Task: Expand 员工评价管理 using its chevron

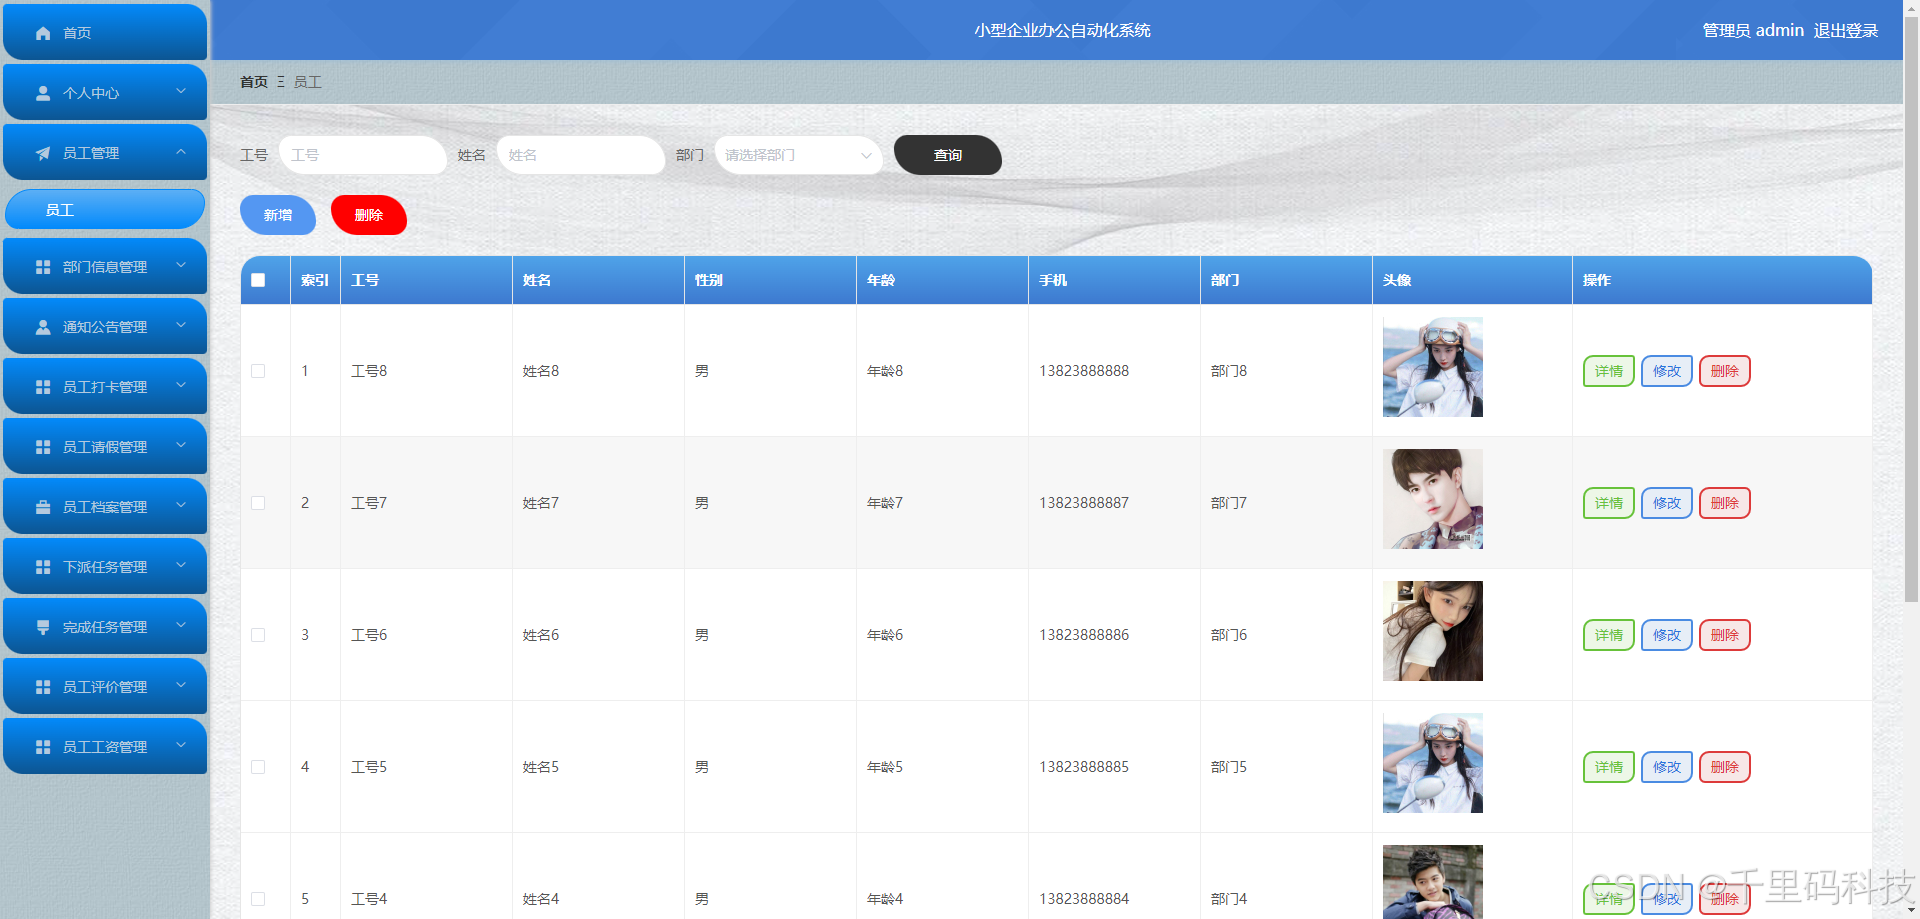Action: pyautogui.click(x=181, y=685)
